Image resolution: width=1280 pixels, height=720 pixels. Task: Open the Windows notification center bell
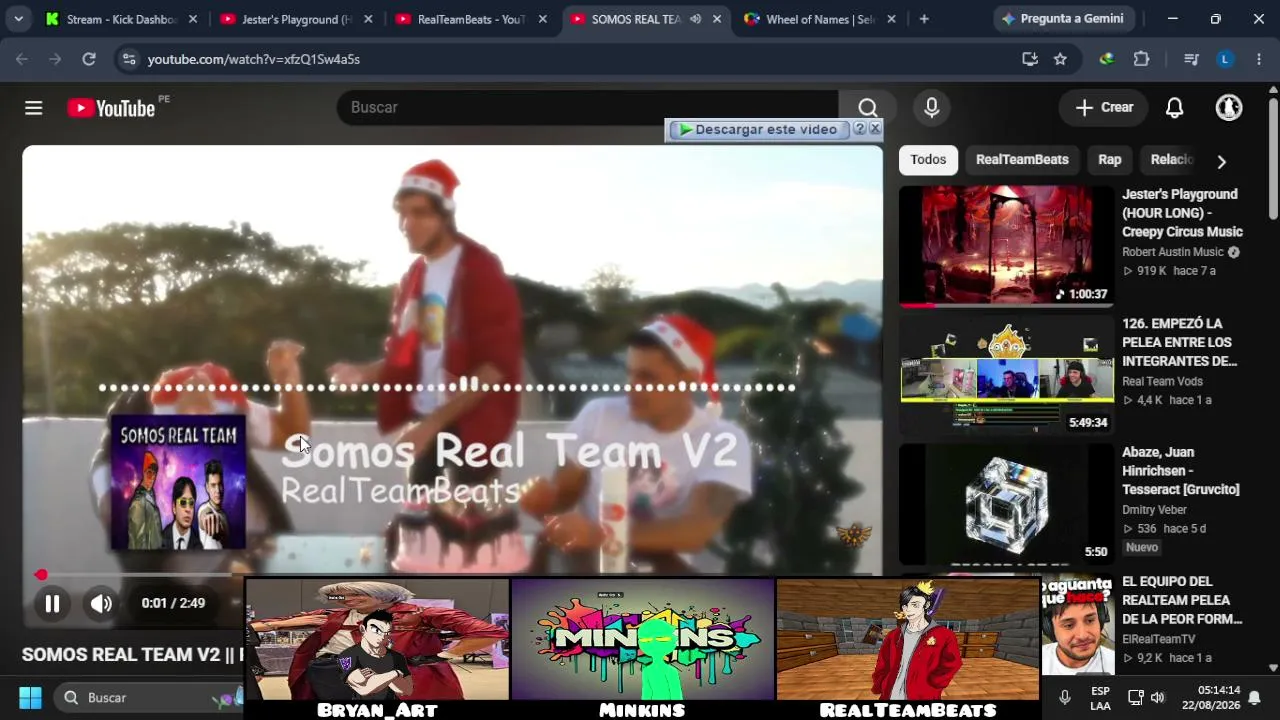pos(1254,698)
